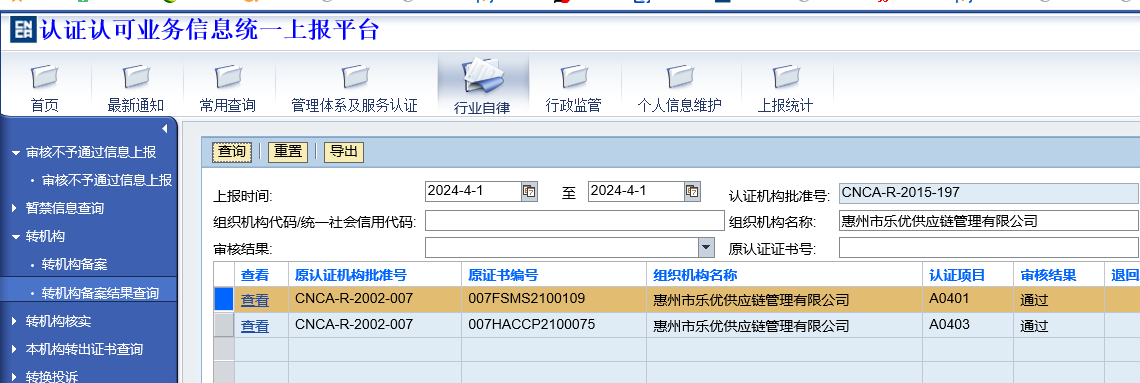Screen dimensions: 1140x383
Task: Select 审核不予通过信息上报 sub-item in sidebar
Action: [107, 180]
